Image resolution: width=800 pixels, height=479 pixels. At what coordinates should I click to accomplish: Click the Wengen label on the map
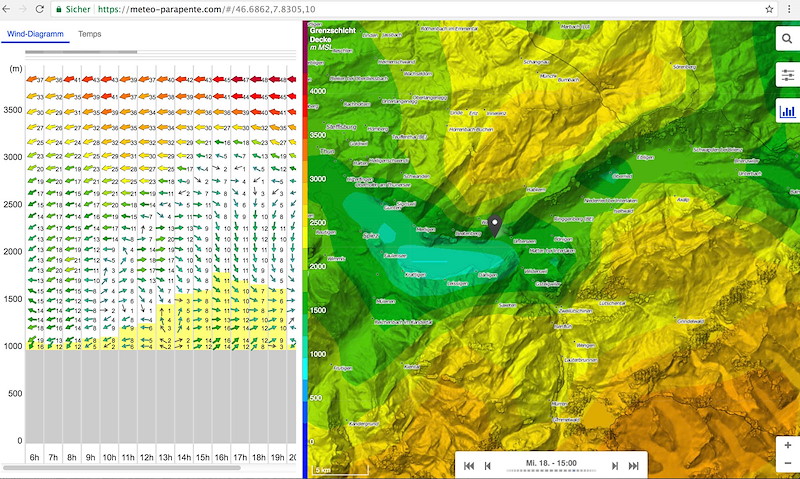585,345
